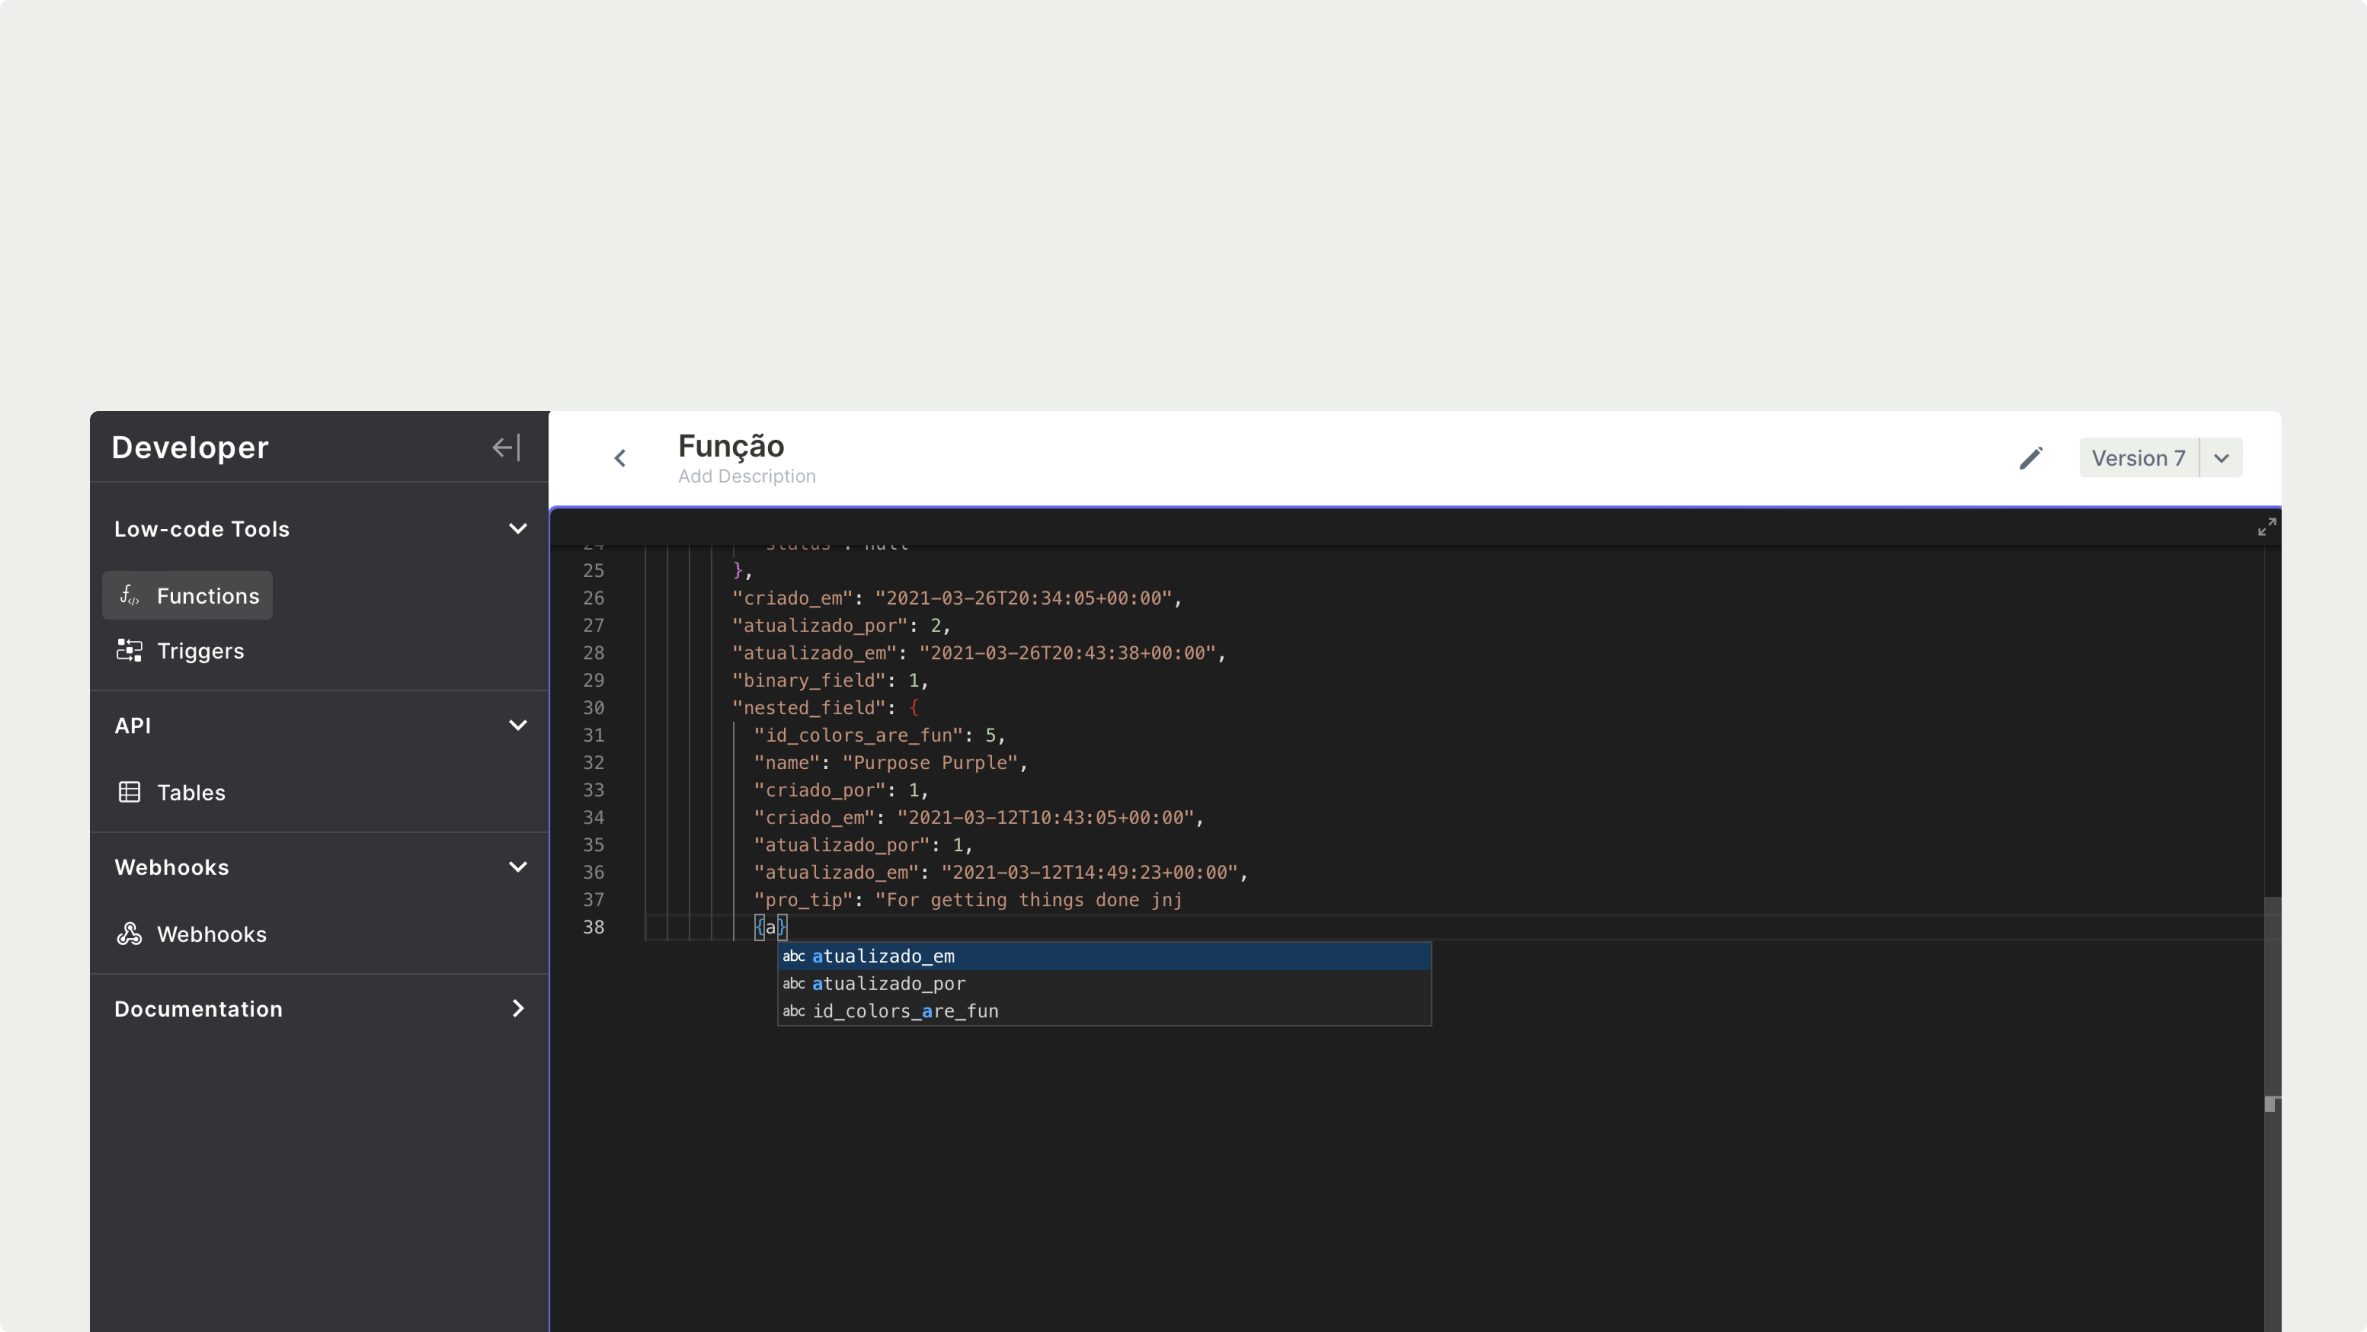Collapse the Developer sidebar arrow icon

point(506,447)
